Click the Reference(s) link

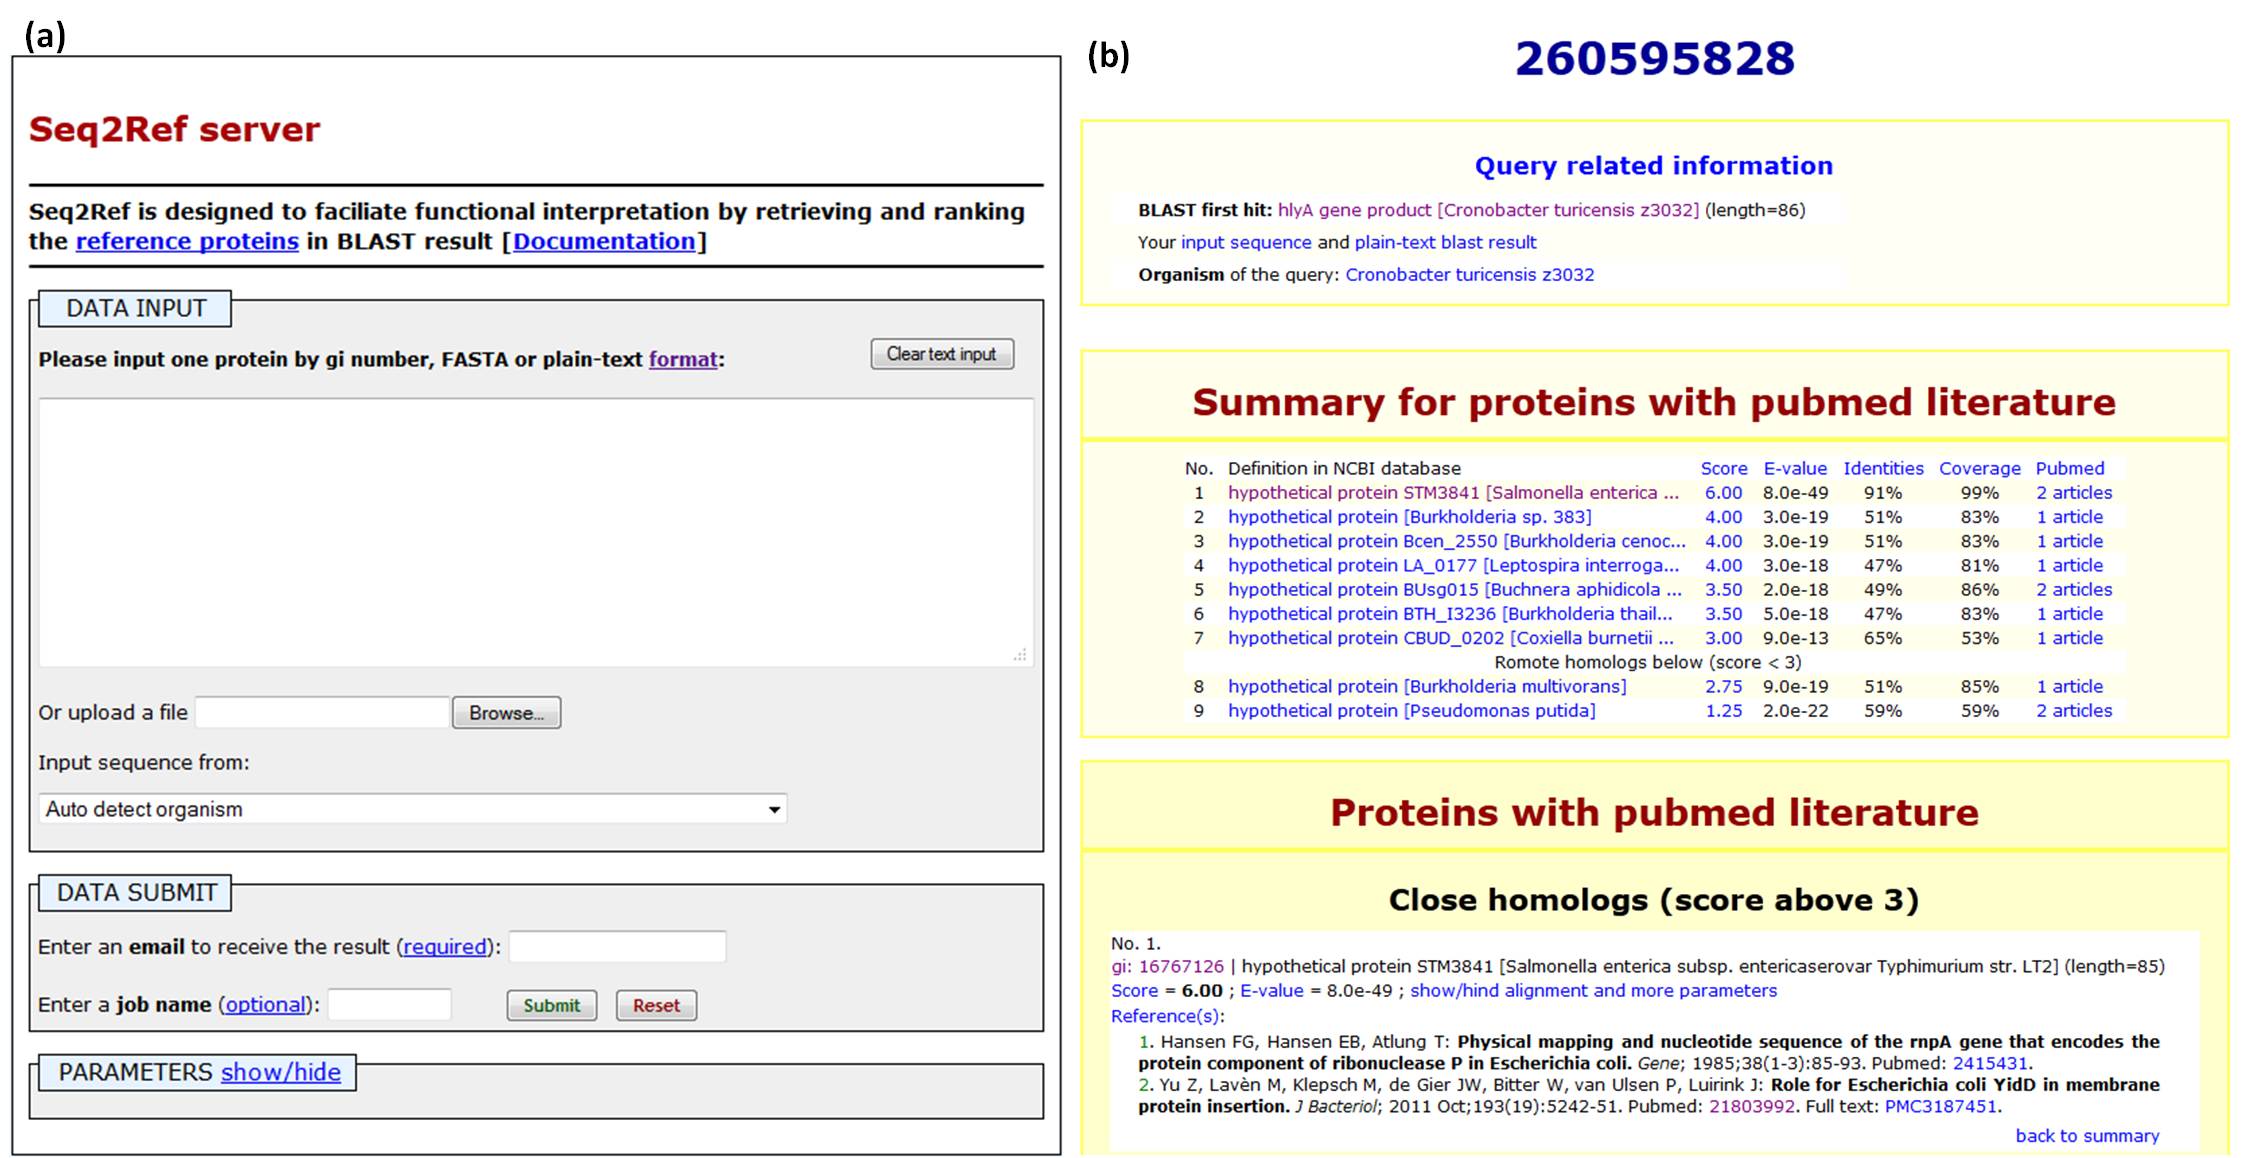[1167, 1016]
